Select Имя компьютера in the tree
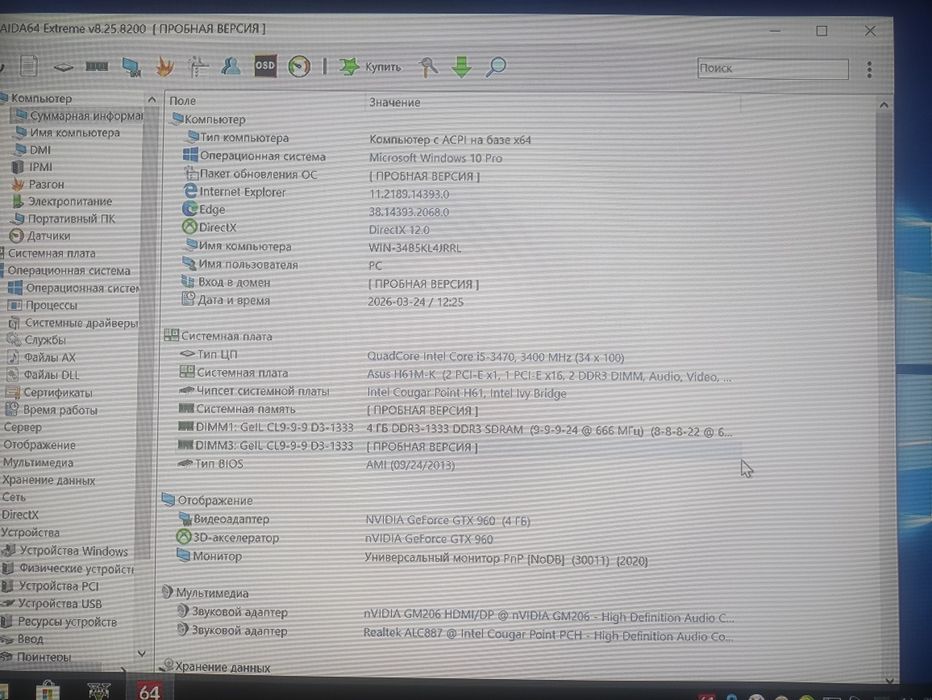Screen dimensions: 932x700 68,133
